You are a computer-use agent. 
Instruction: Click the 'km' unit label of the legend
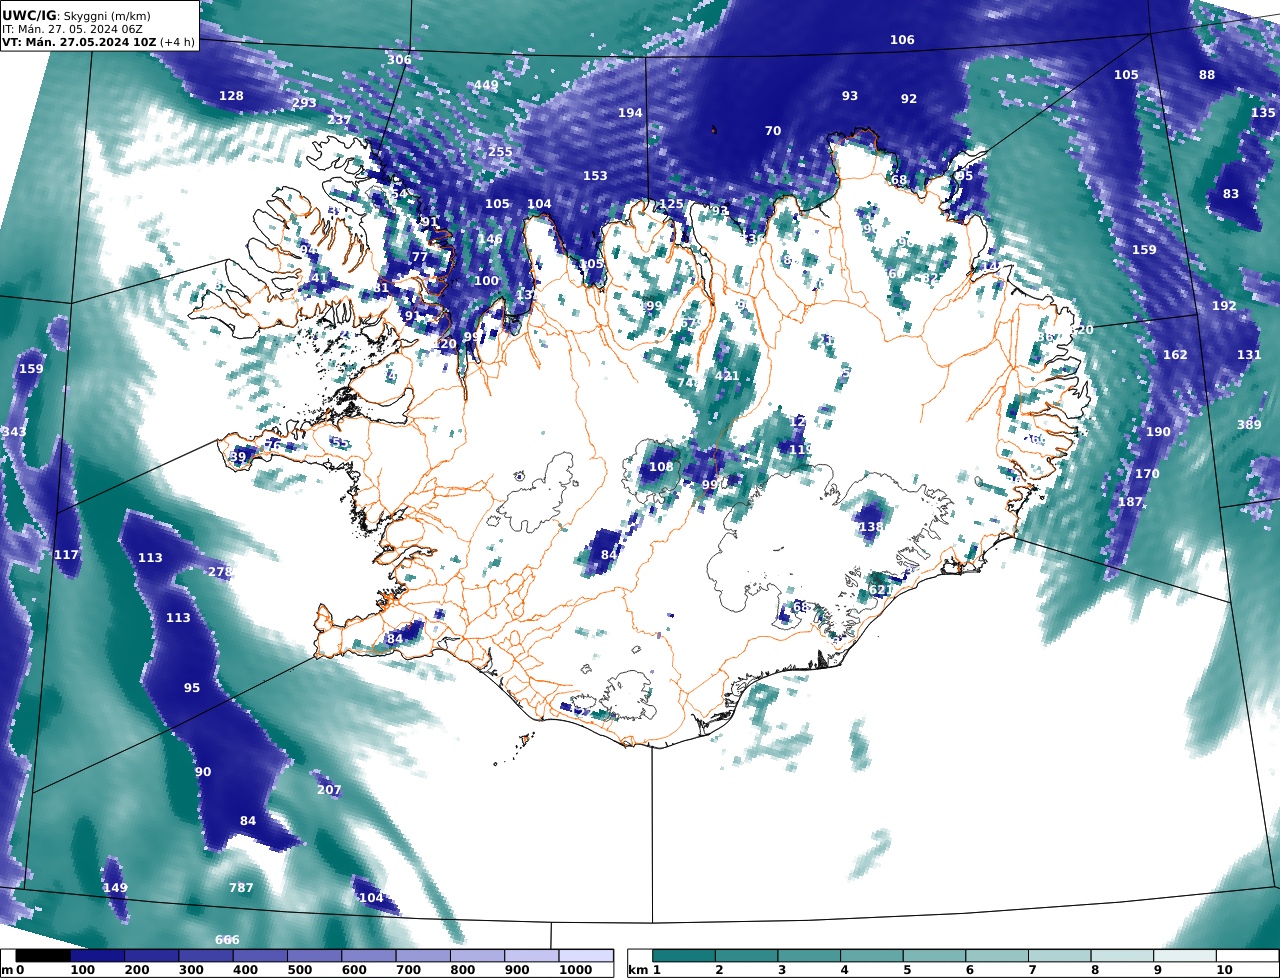coord(637,970)
